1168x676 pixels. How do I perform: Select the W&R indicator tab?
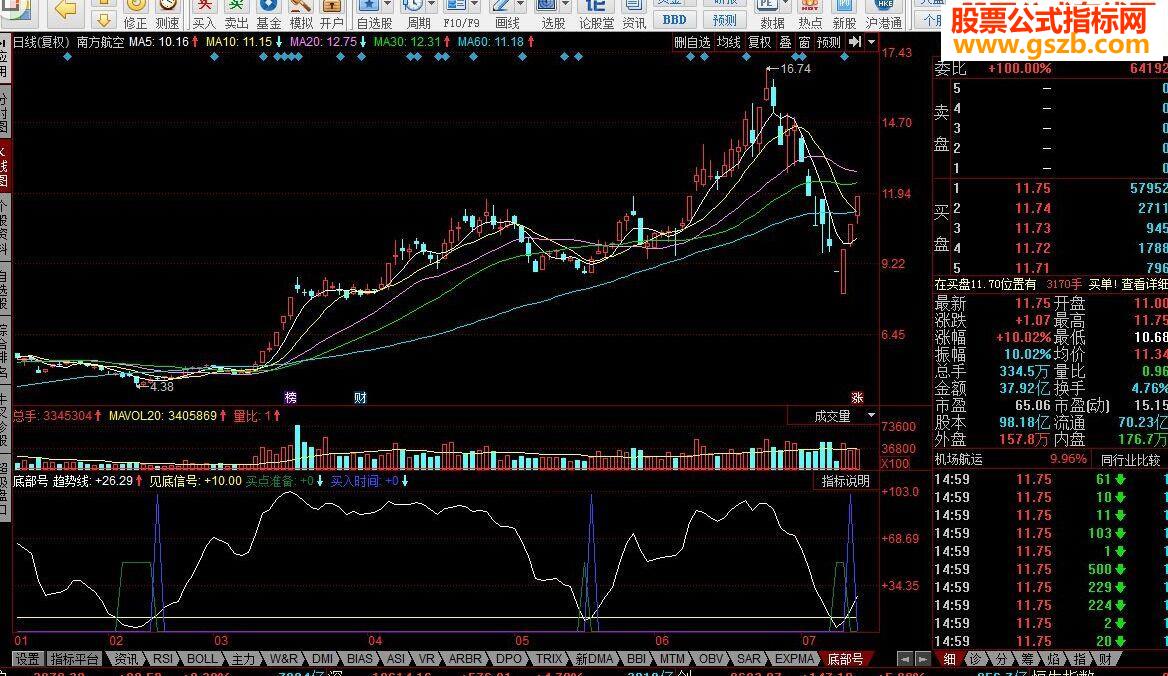283,659
